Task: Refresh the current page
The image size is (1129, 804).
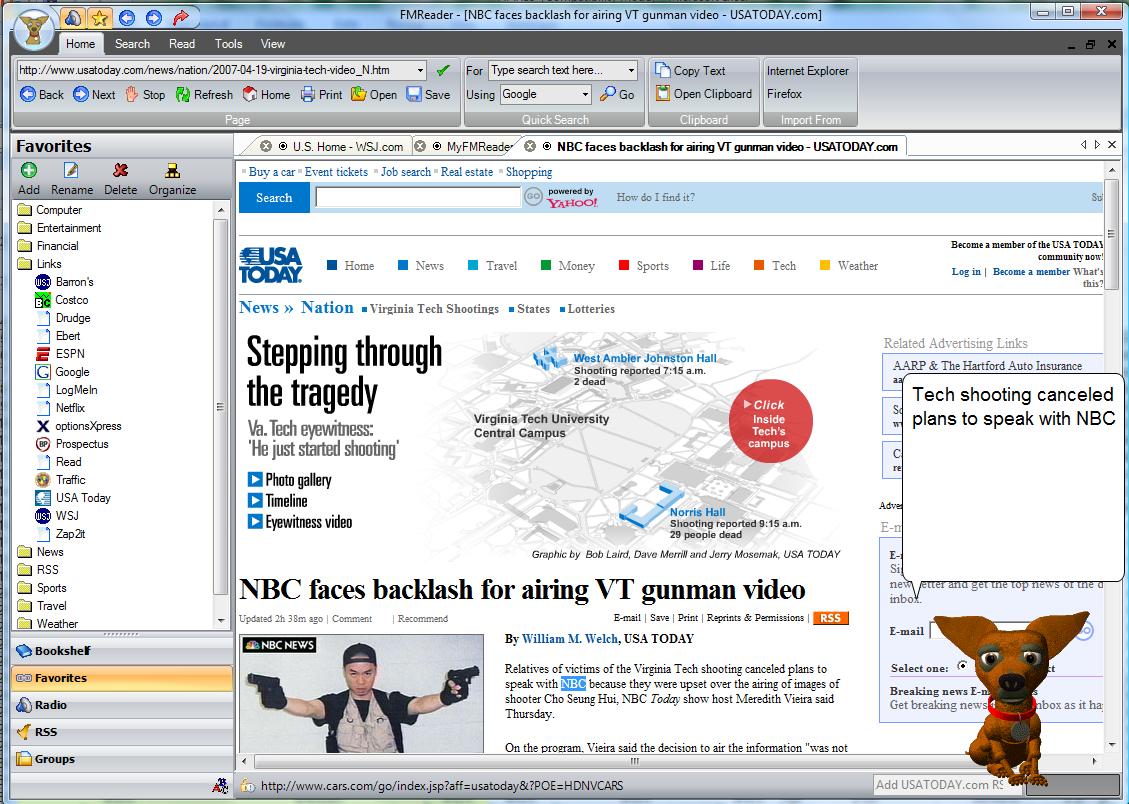Action: 204,94
